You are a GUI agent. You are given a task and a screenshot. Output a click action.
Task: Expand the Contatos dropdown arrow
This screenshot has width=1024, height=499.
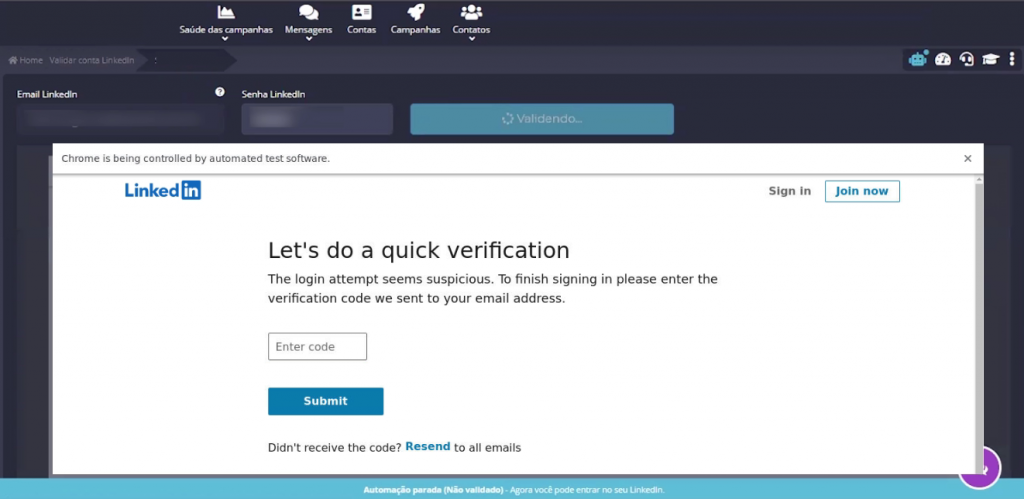(471, 39)
